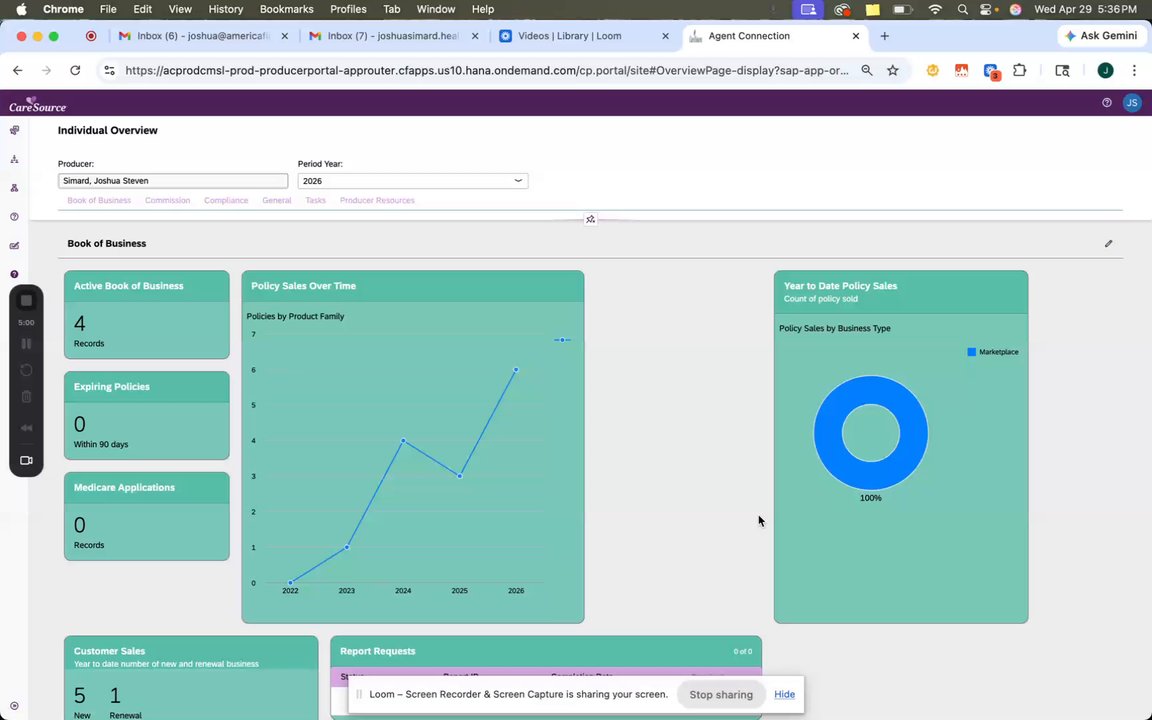Close the Agent Connection tab
Viewport: 1152px width, 720px height.
(x=855, y=36)
